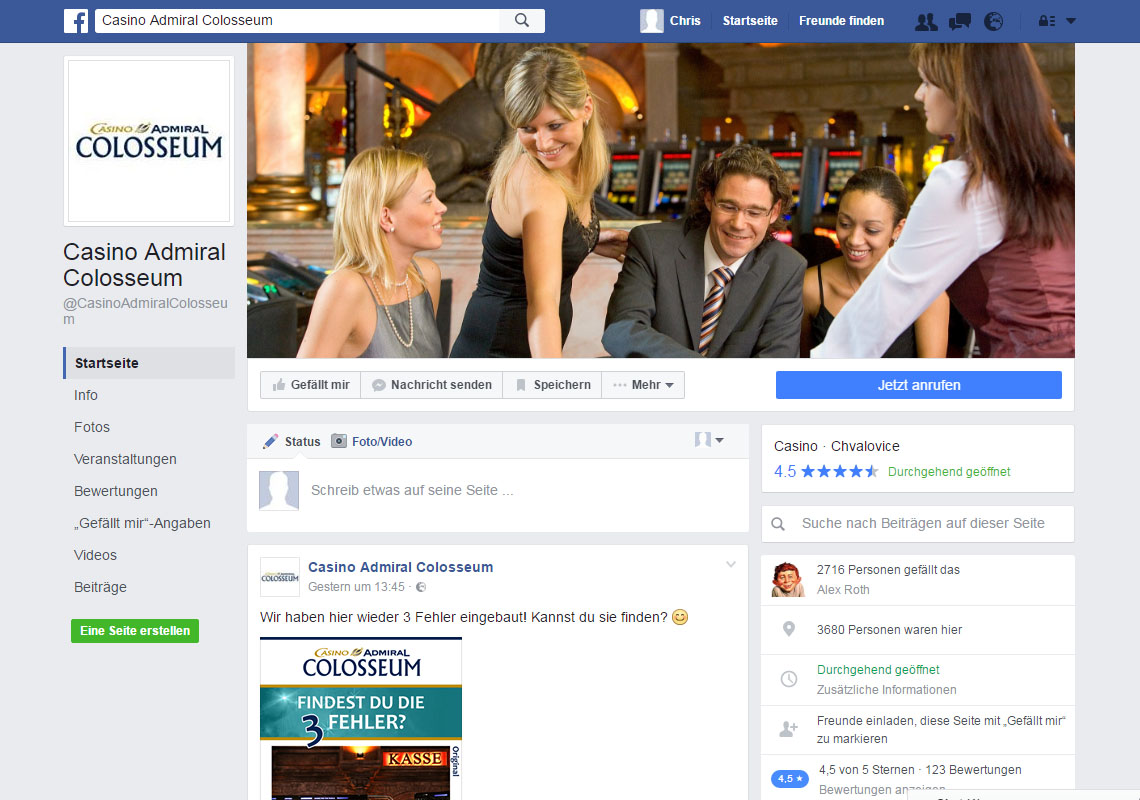Open „Gefällt mir“-Angaben in sidebar
This screenshot has height=800, width=1140.
point(142,523)
